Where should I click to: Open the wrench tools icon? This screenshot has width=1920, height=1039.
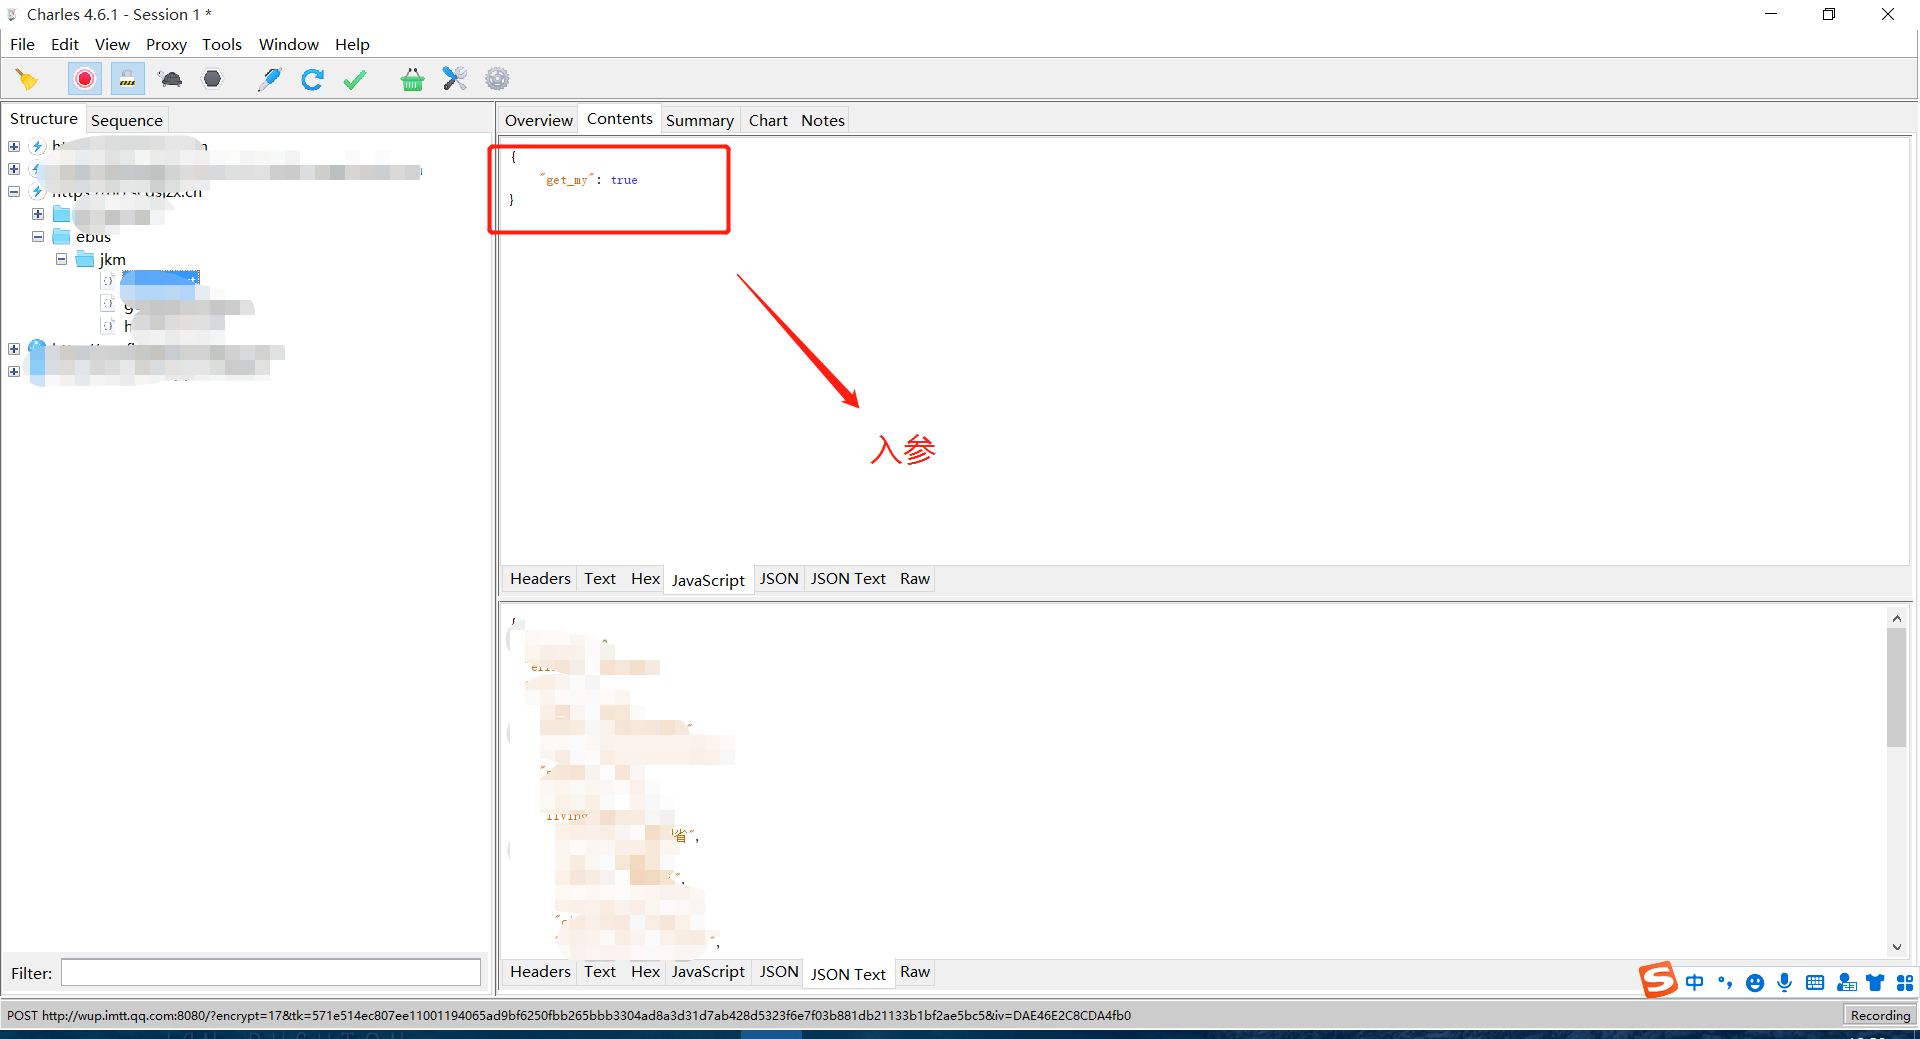point(455,79)
